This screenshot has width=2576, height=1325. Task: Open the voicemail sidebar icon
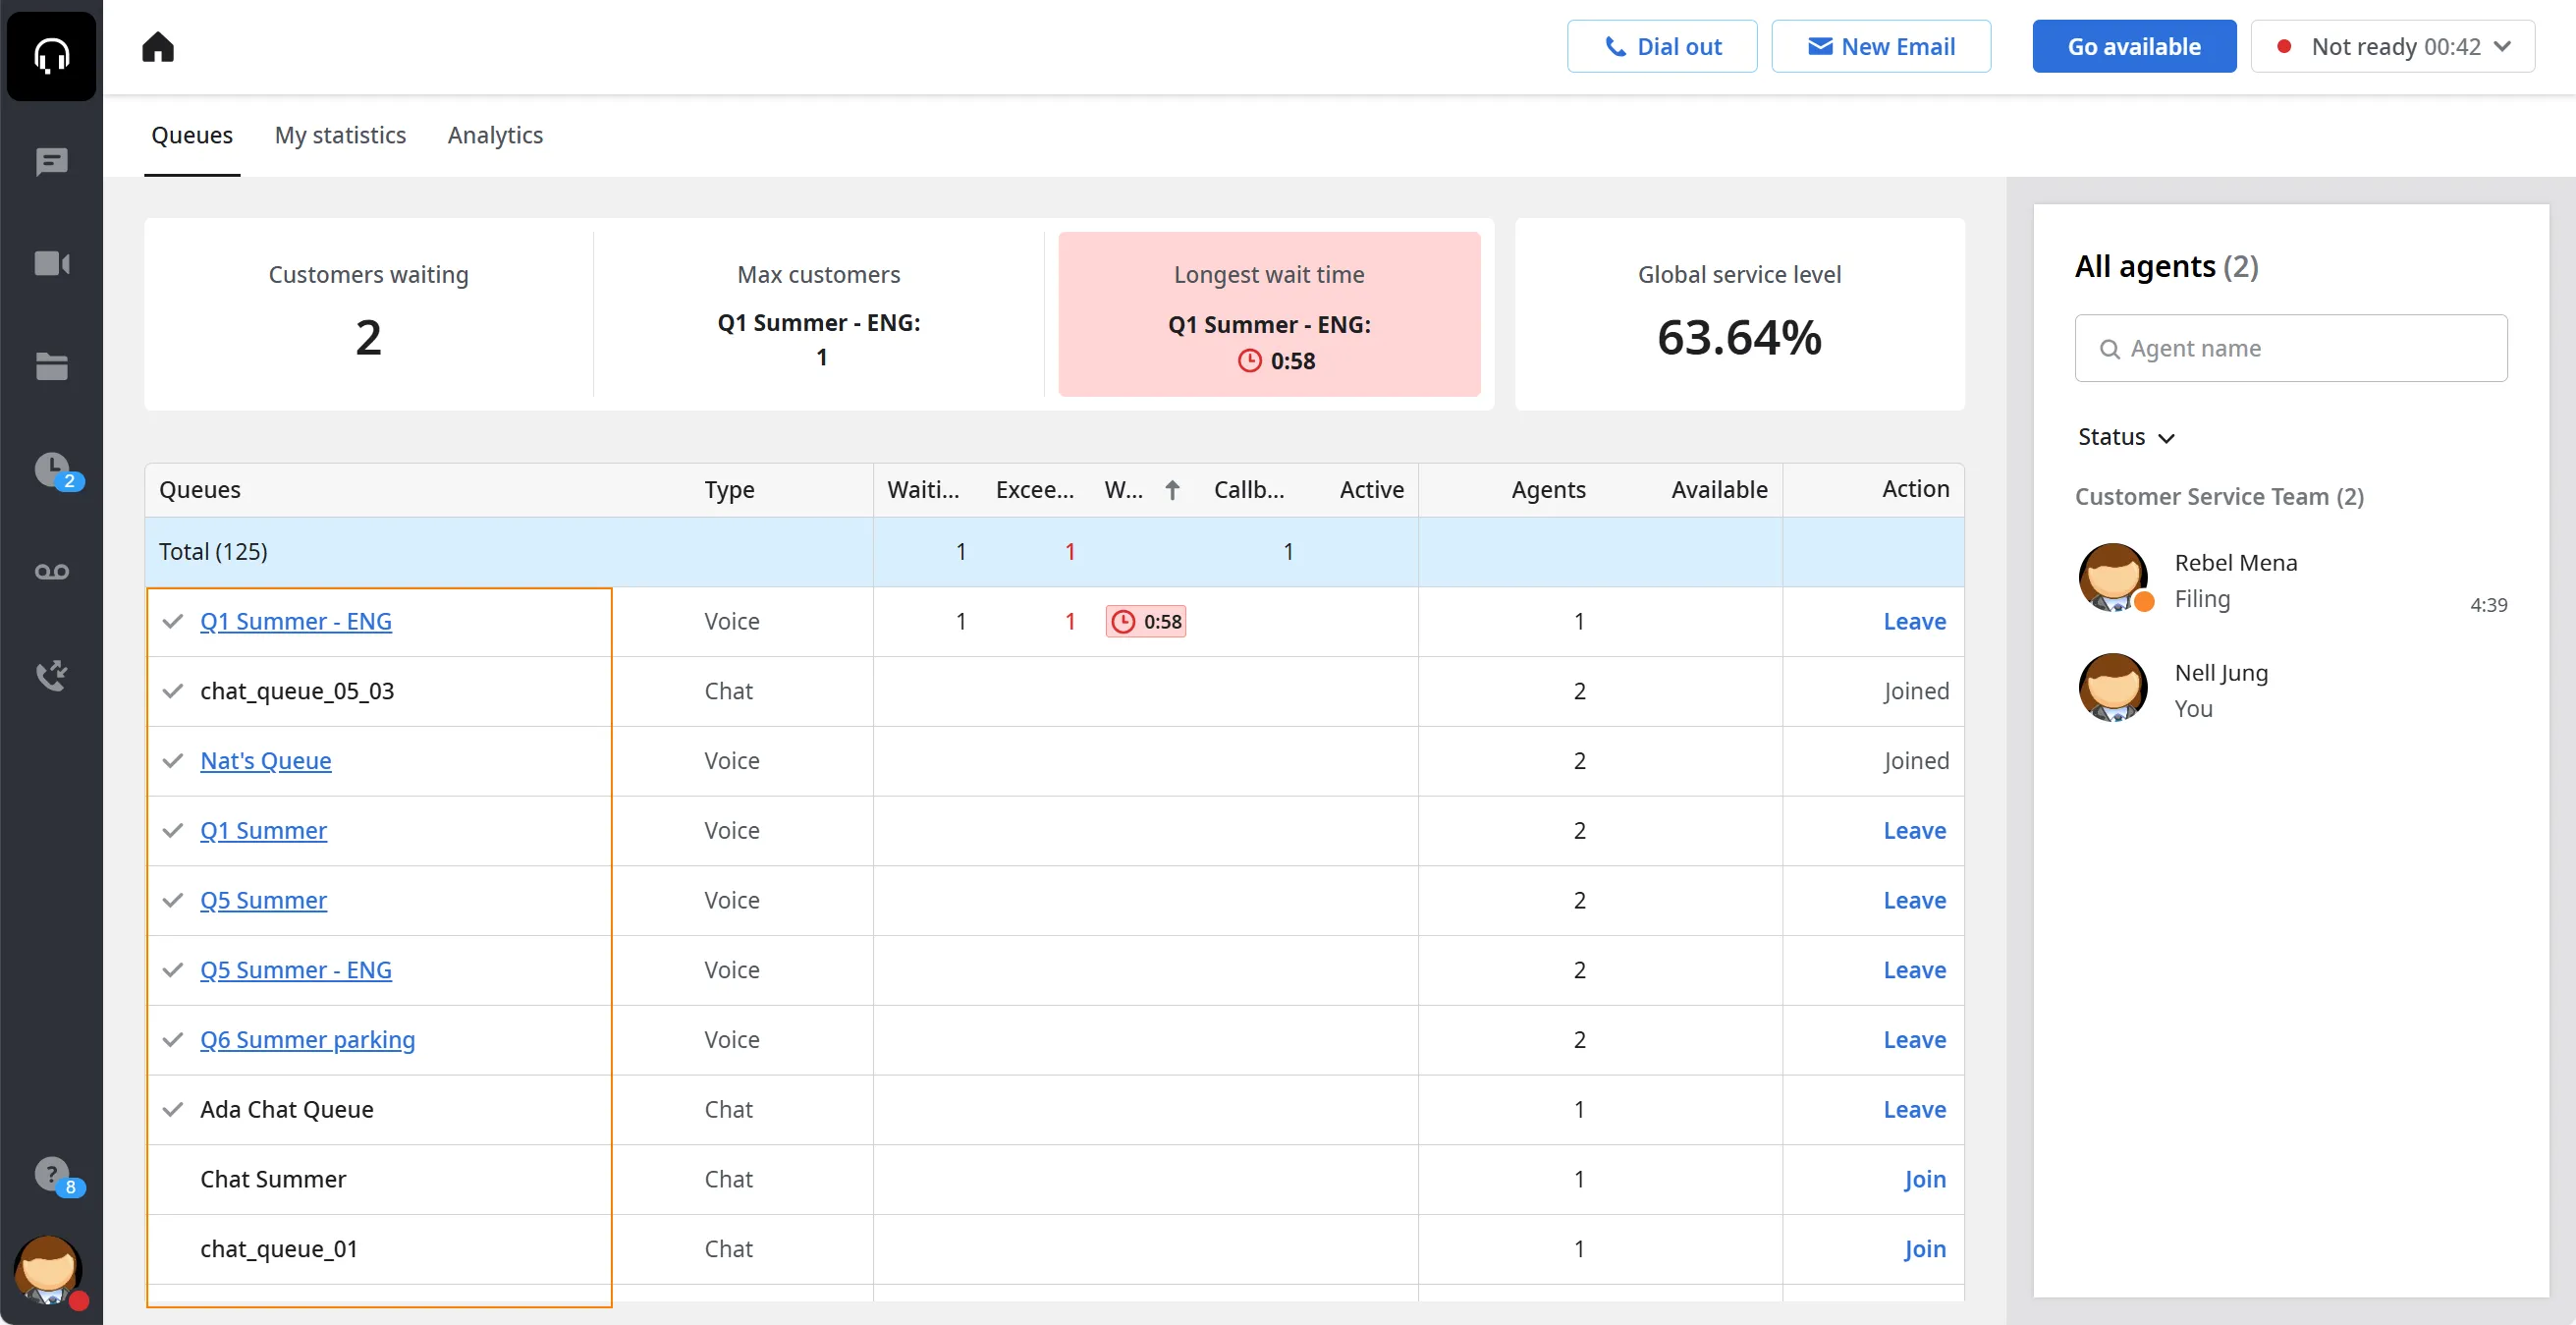tap(51, 571)
